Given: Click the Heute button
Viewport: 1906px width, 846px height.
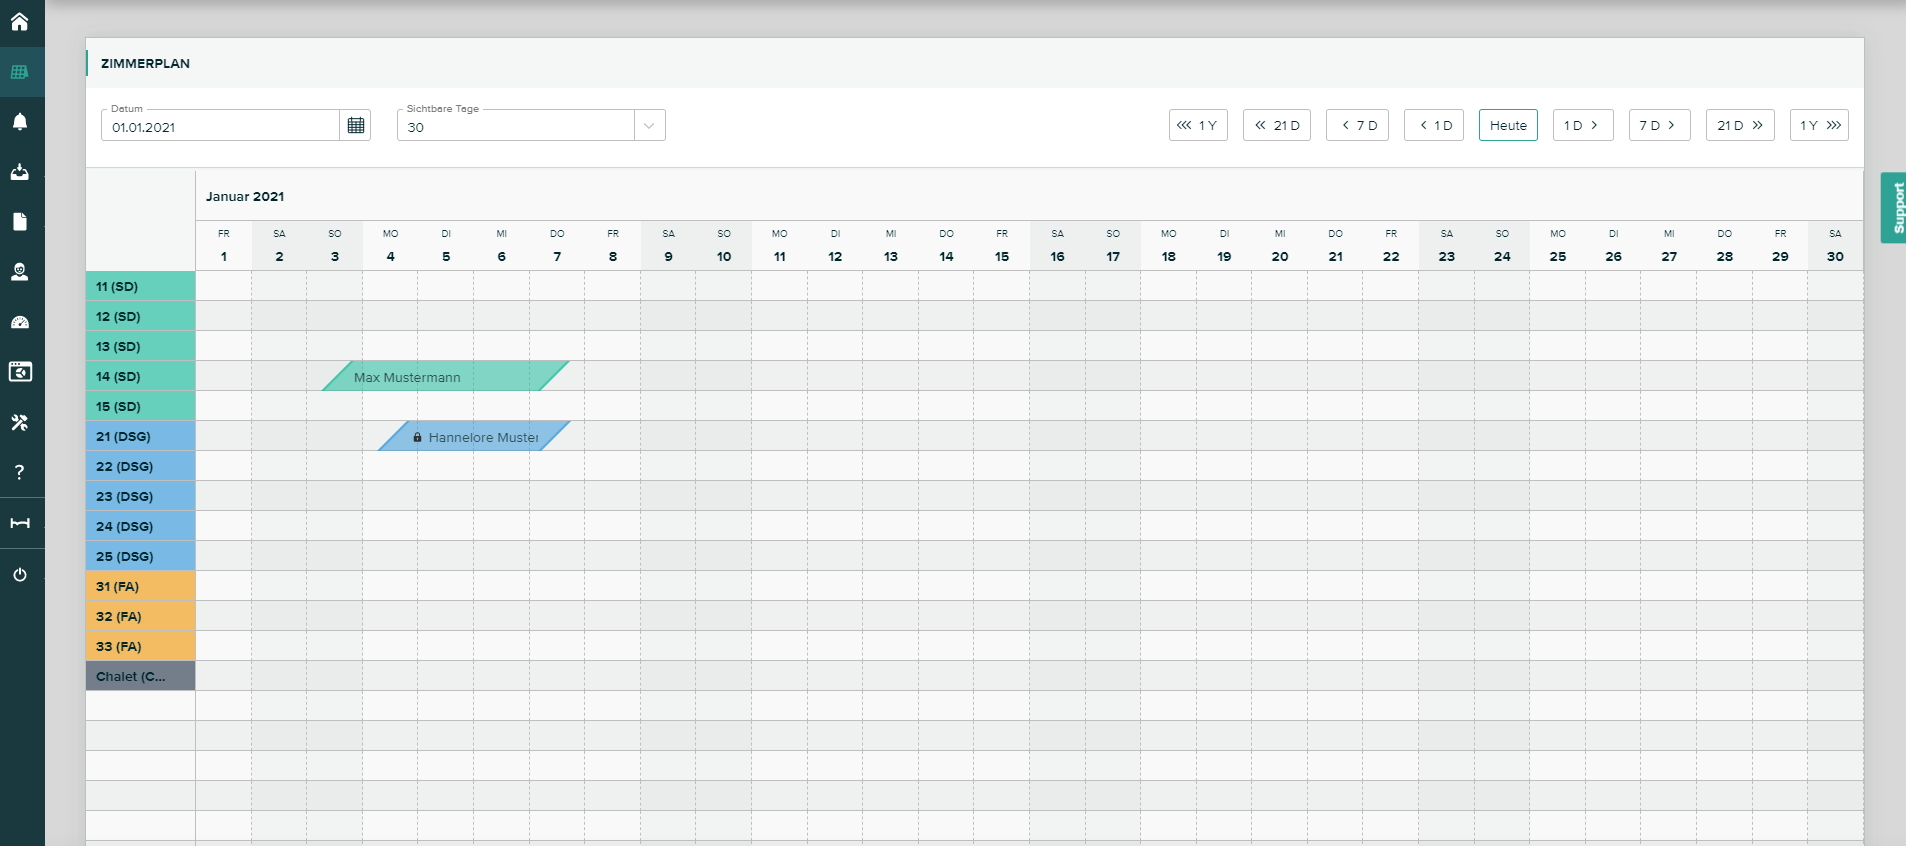Looking at the screenshot, I should tap(1507, 125).
